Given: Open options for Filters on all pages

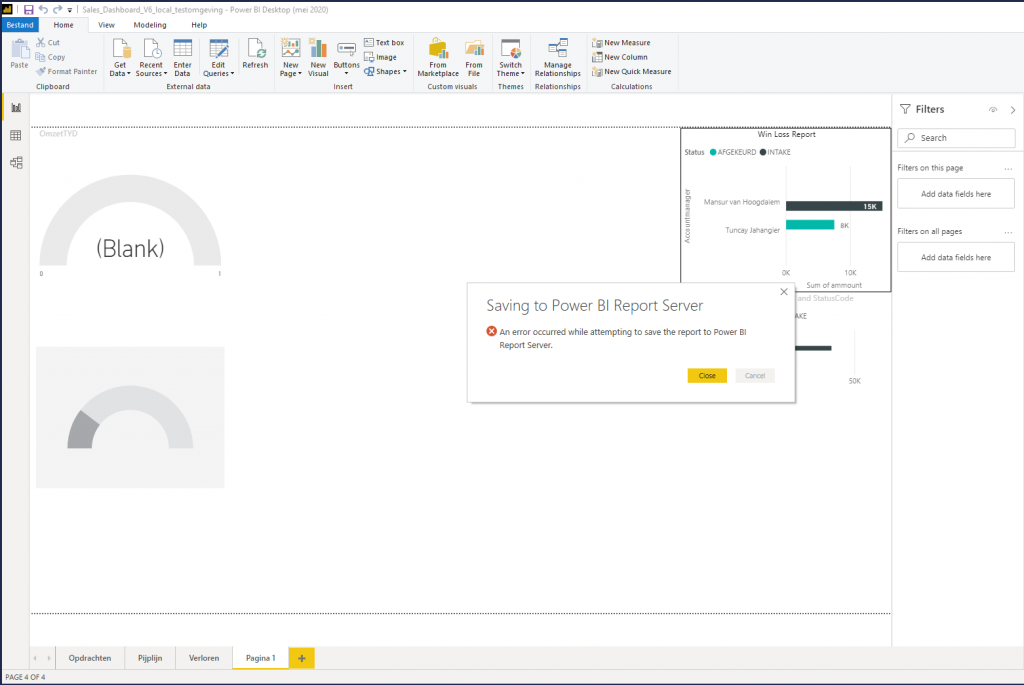Looking at the screenshot, I should pyautogui.click(x=1008, y=232).
